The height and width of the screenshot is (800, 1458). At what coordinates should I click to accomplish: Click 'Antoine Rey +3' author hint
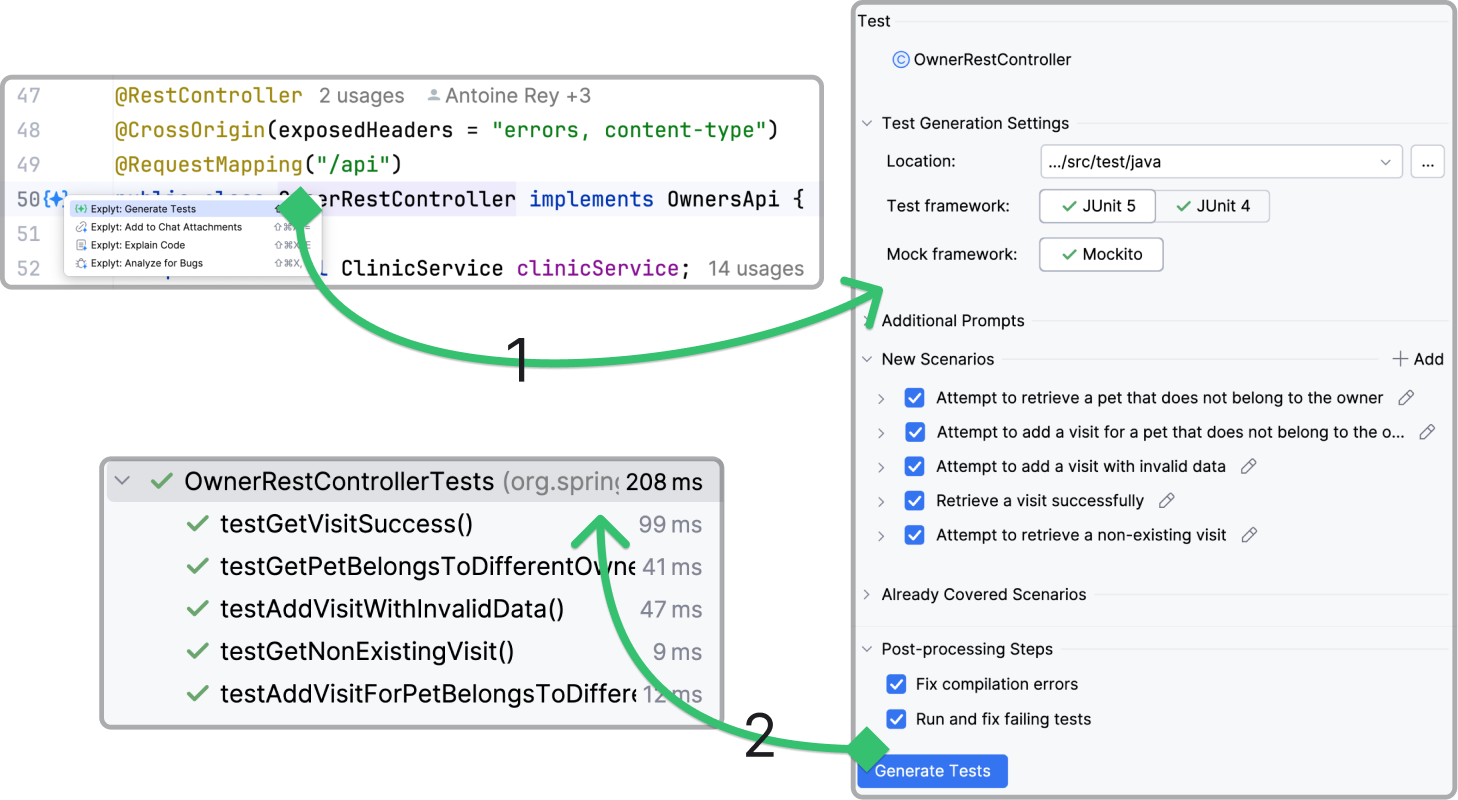click(518, 96)
